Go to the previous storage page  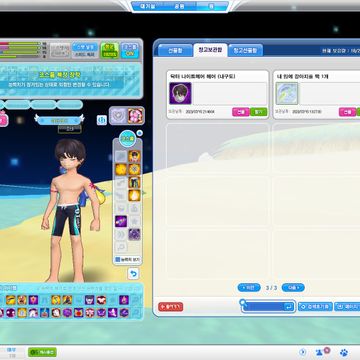tap(249, 287)
